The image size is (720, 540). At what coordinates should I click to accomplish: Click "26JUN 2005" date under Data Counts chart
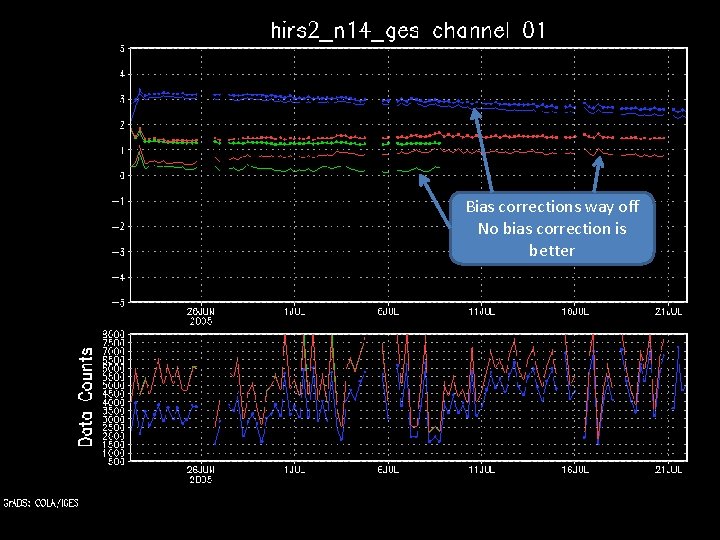coord(201,474)
